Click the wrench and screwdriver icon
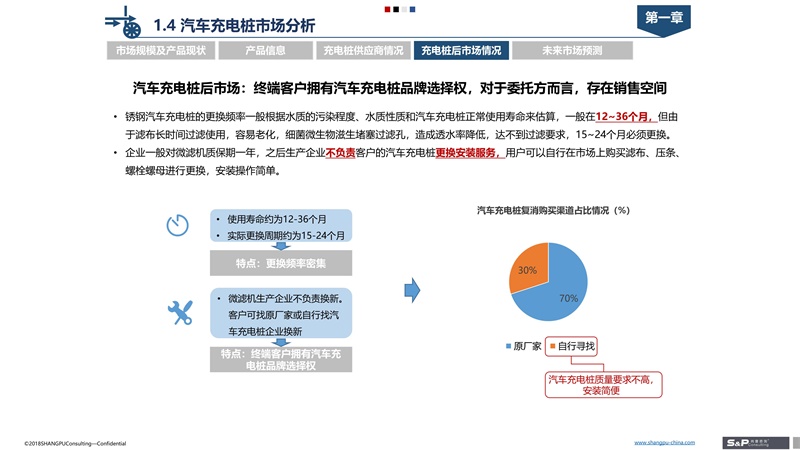Screen dimensions: 800x450 pos(180,312)
